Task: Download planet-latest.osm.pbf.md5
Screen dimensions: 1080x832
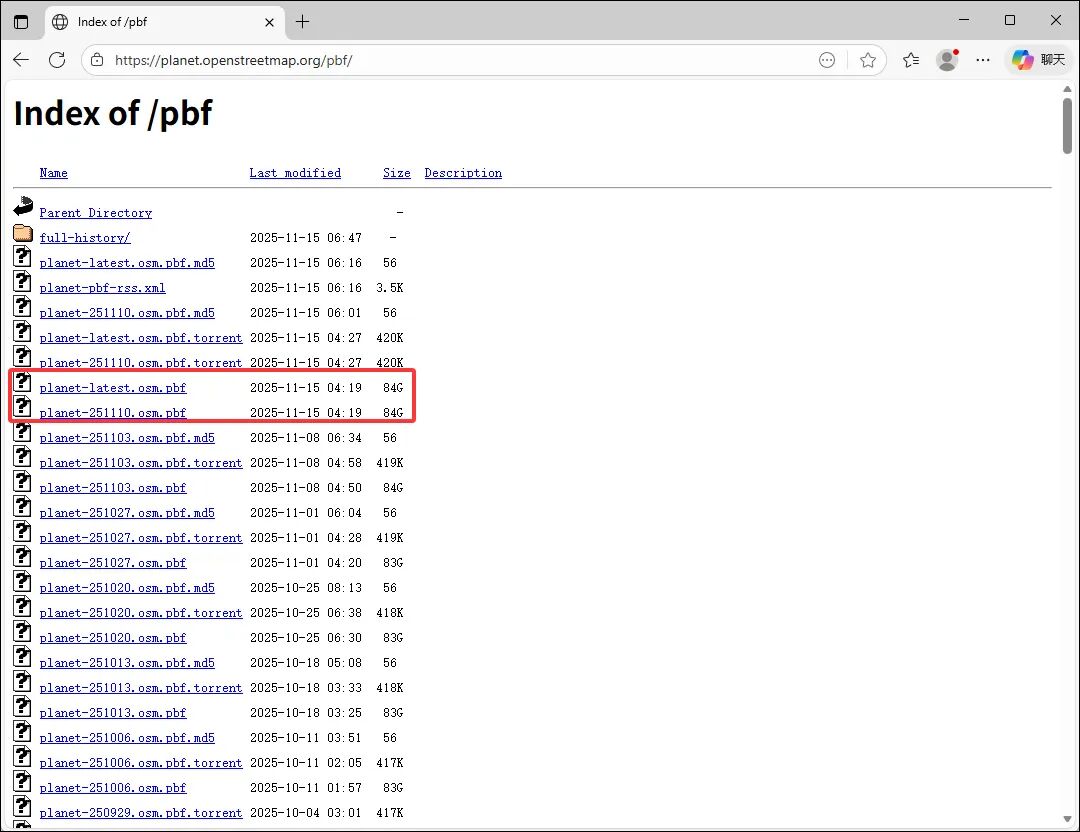Action: pos(127,263)
